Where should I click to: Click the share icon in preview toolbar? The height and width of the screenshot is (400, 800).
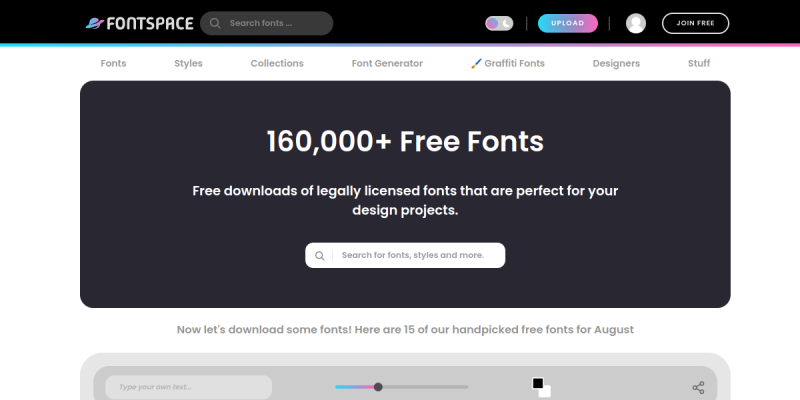click(698, 387)
